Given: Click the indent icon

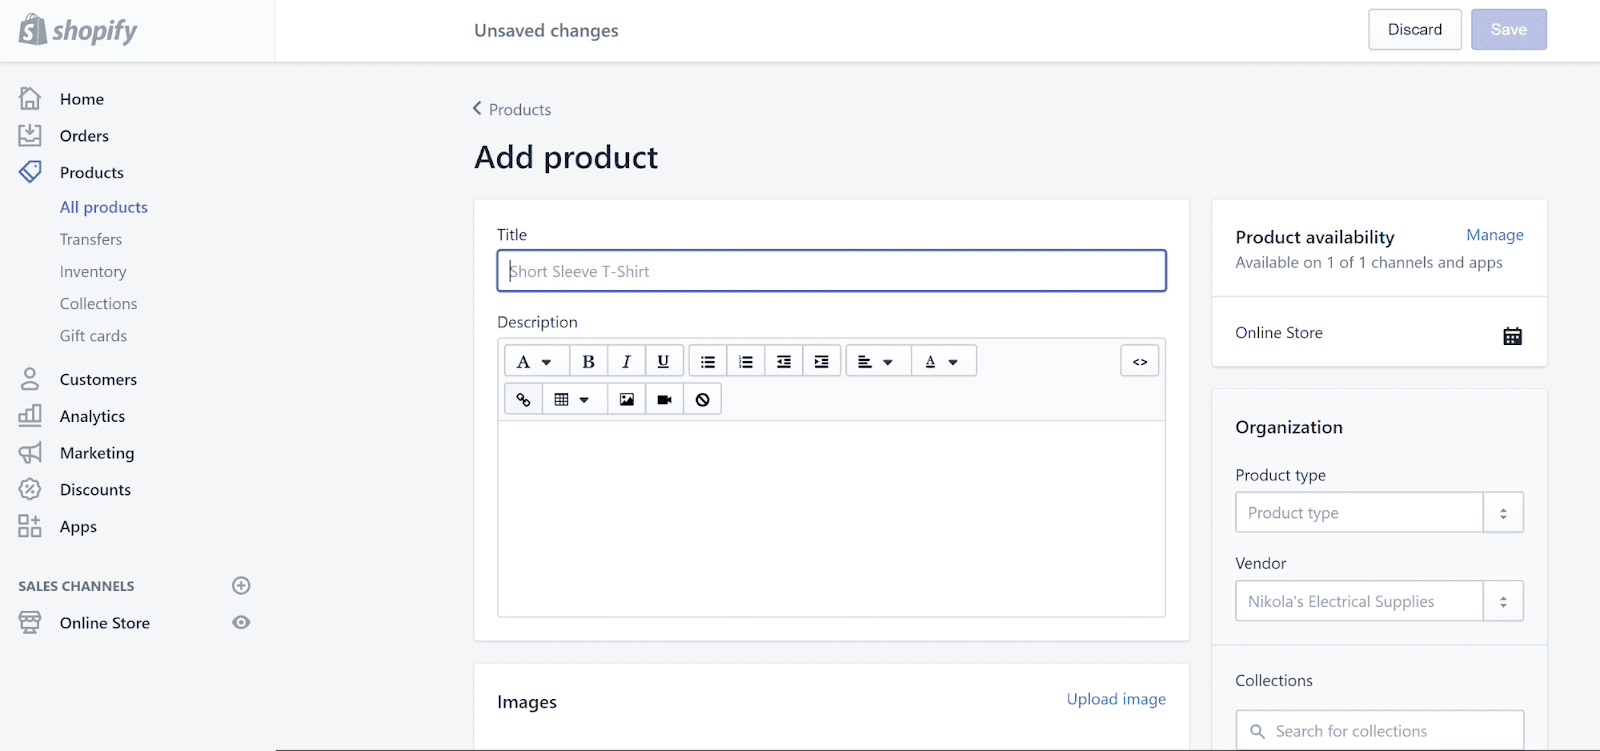Looking at the screenshot, I should click(822, 361).
